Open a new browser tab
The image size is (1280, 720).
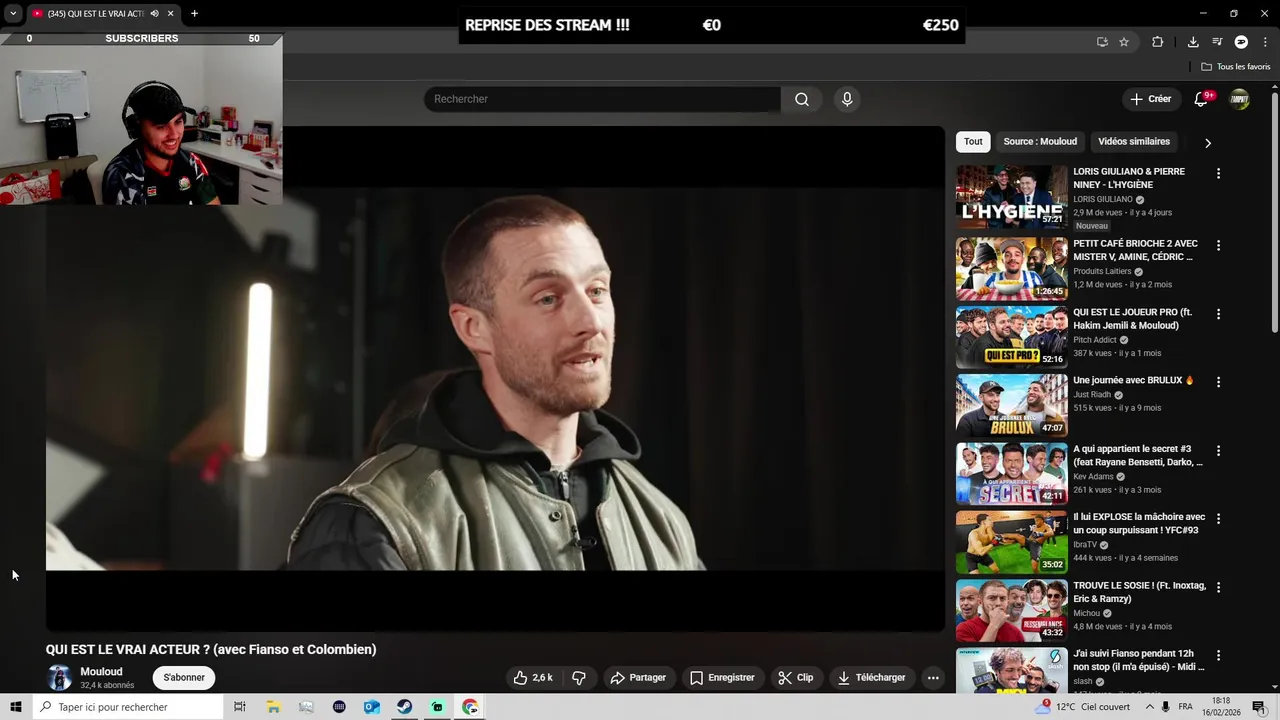coord(194,14)
